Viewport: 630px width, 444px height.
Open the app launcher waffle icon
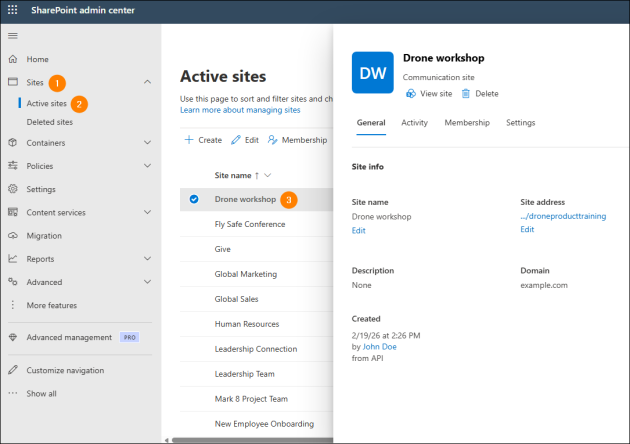[x=12, y=10]
